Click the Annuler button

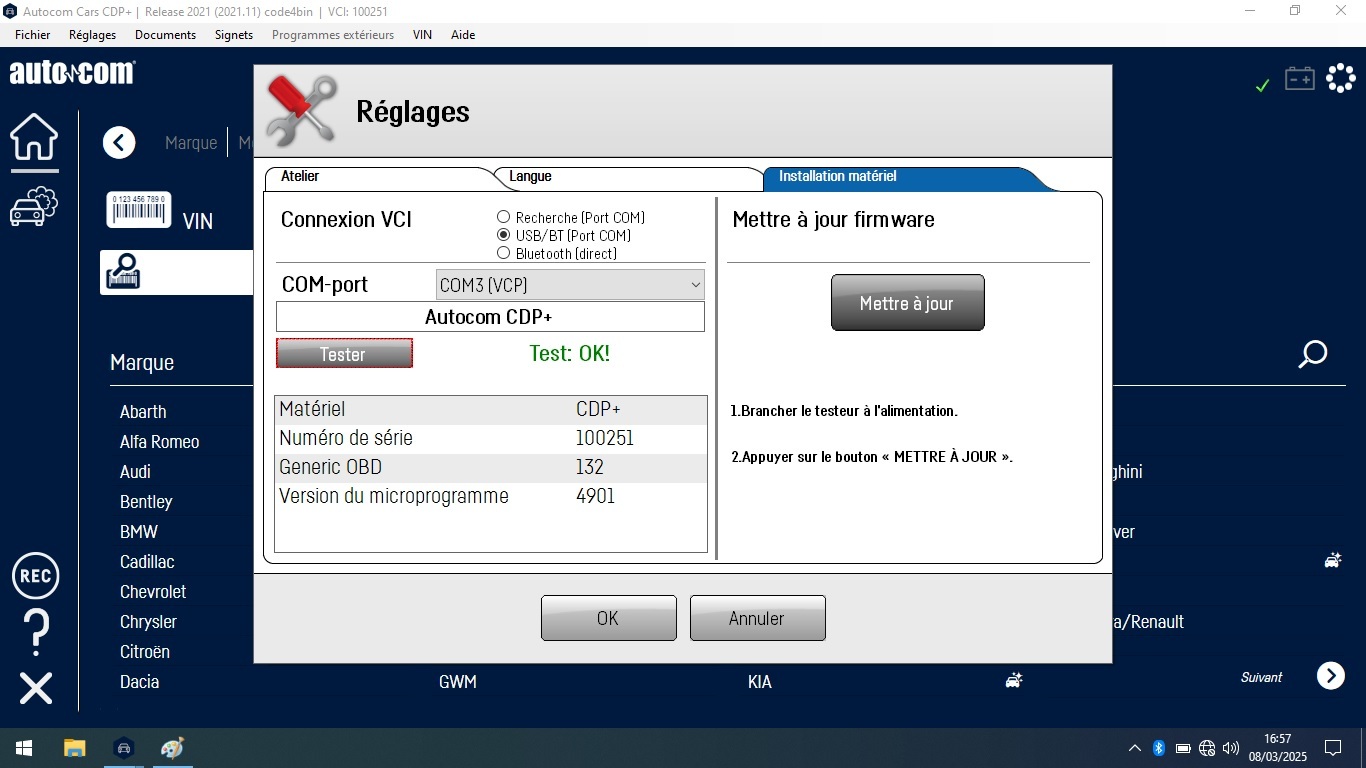pos(757,618)
